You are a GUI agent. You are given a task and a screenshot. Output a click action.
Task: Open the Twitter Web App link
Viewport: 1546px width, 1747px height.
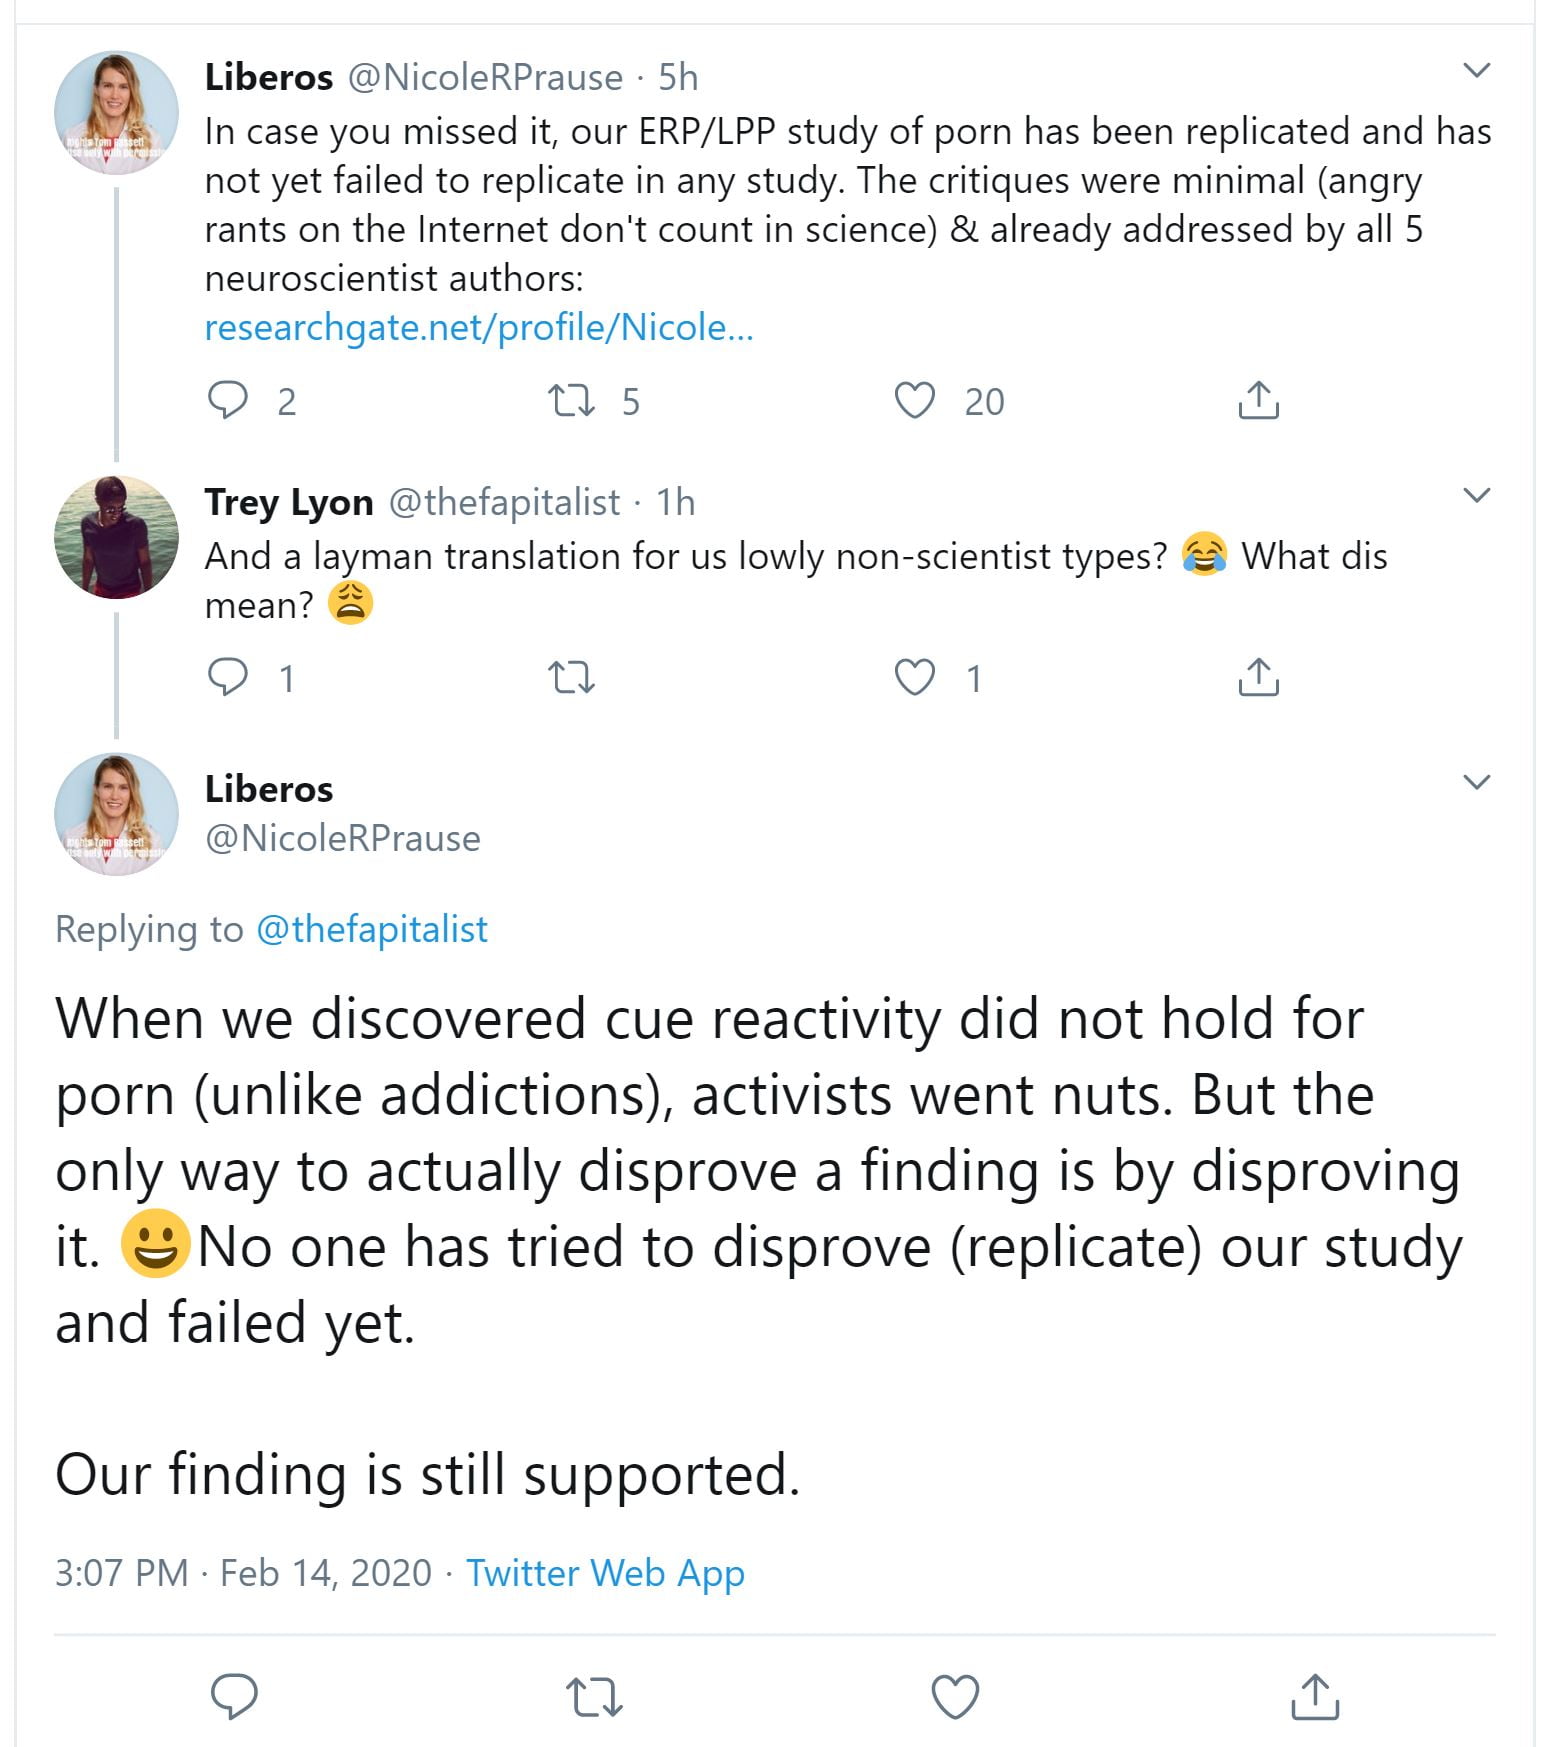pos(605,1573)
